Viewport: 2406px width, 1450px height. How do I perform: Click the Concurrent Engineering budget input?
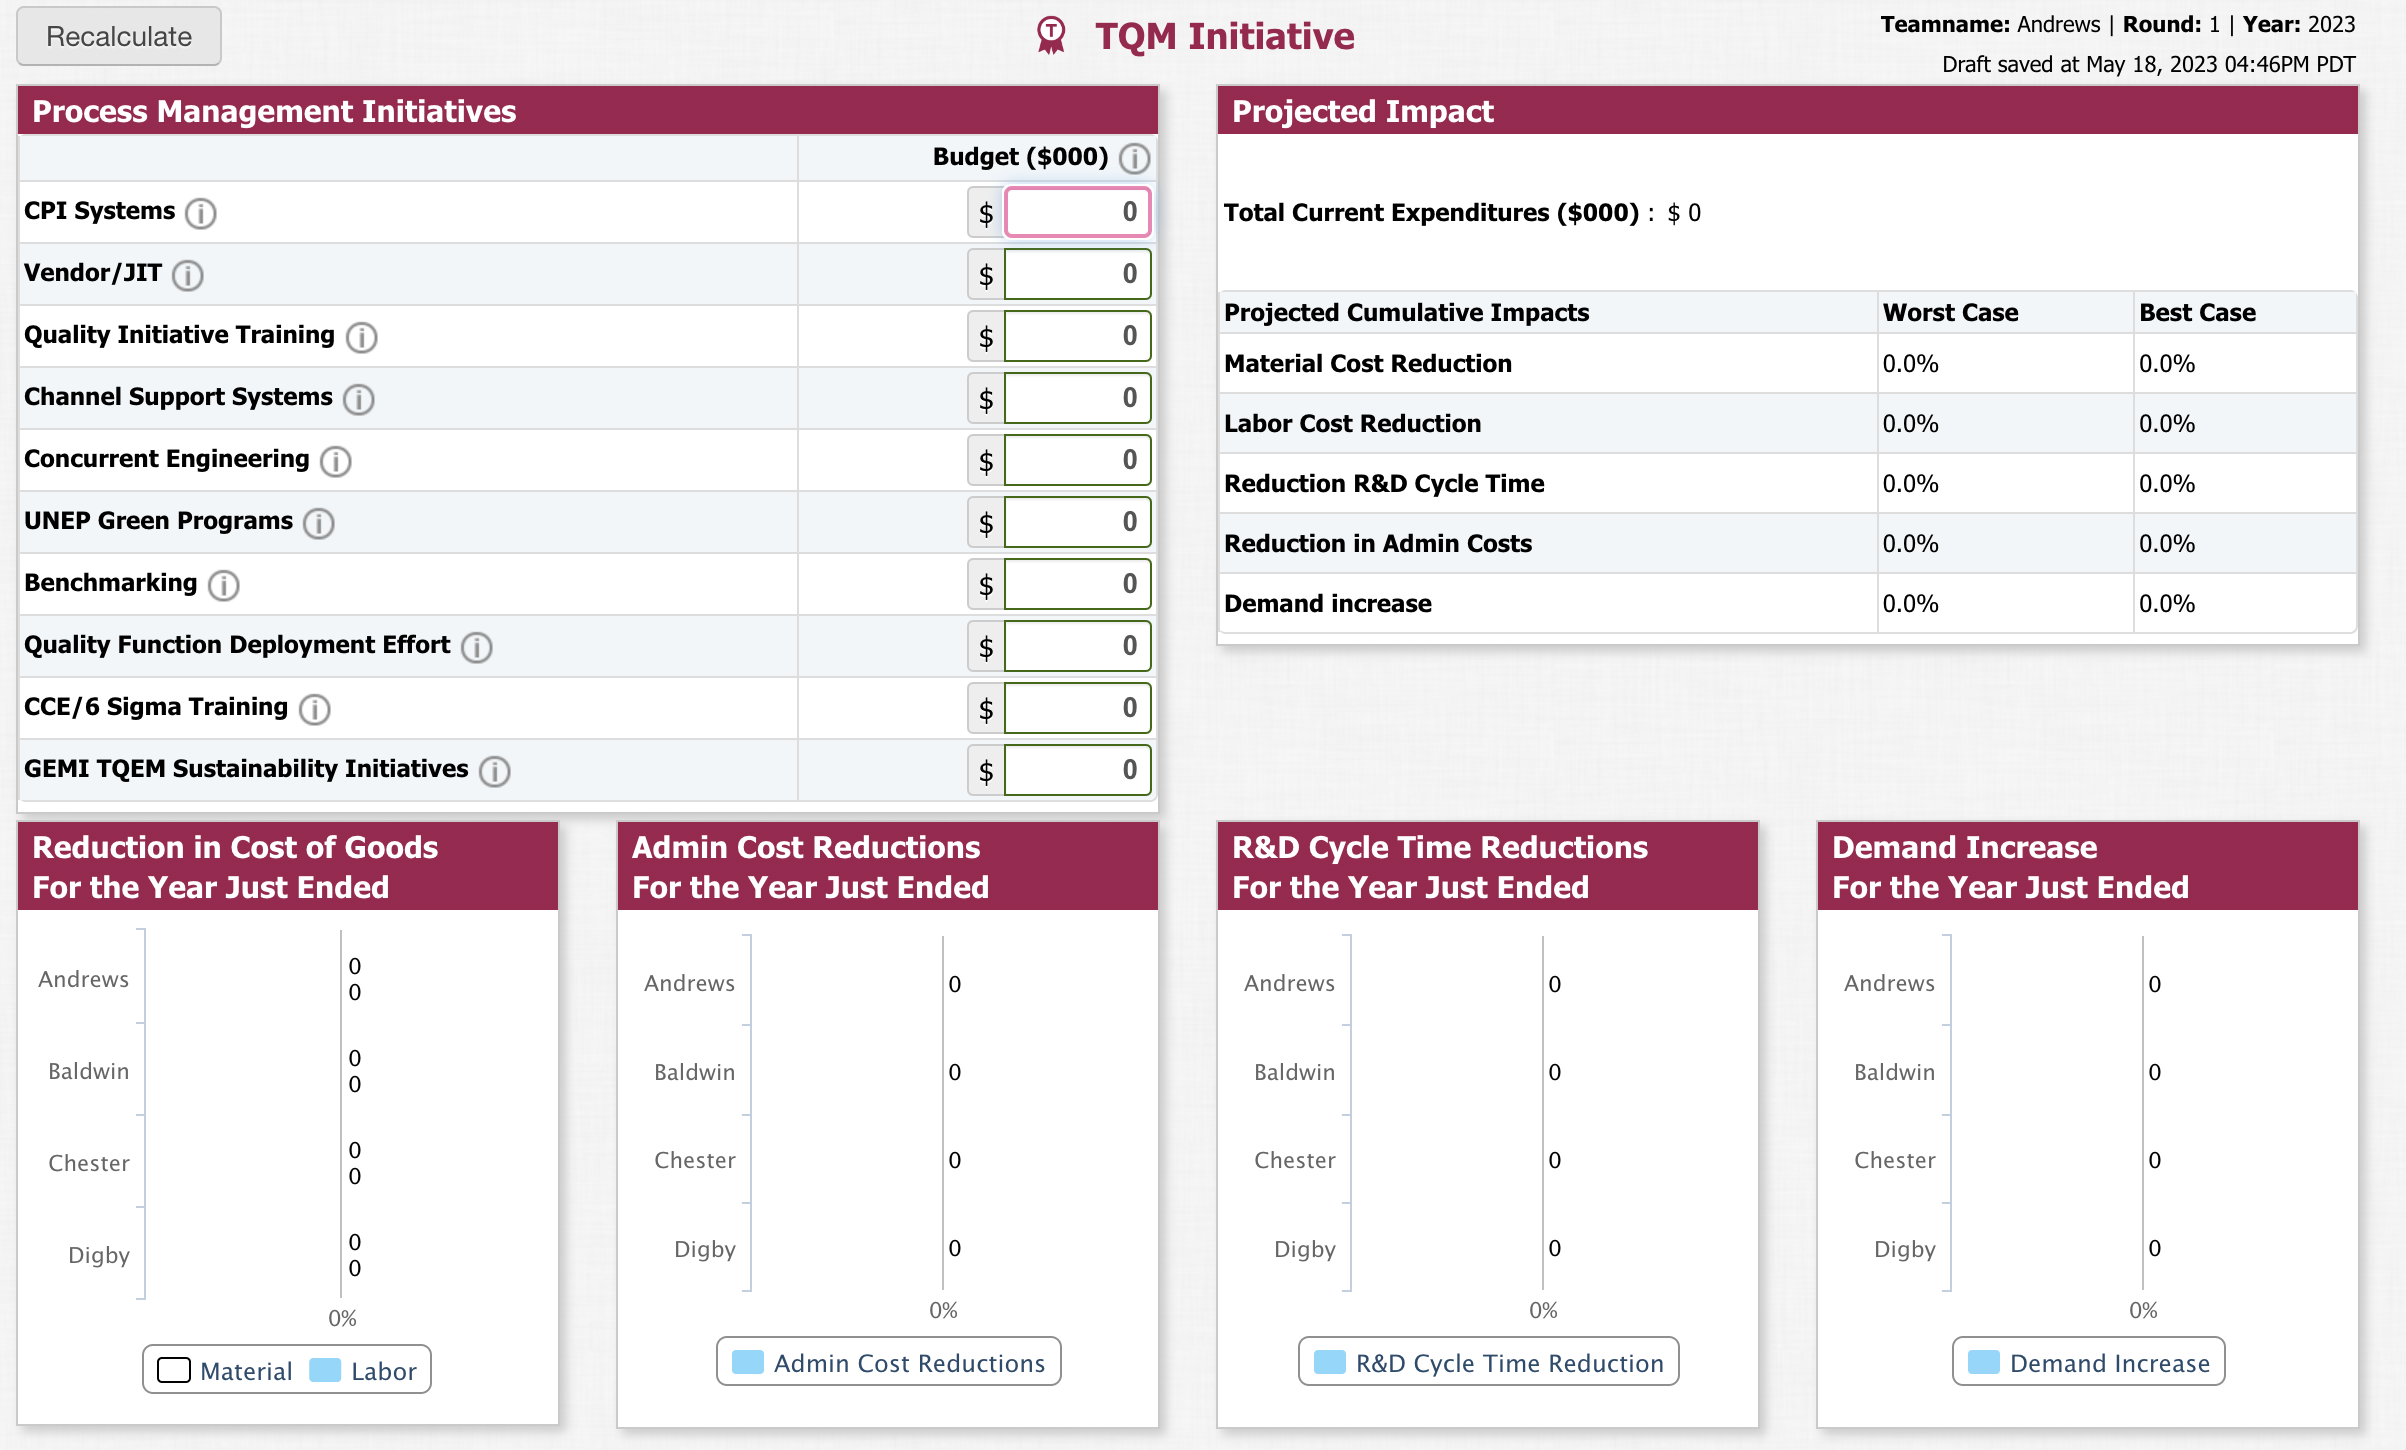[x=1078, y=460]
